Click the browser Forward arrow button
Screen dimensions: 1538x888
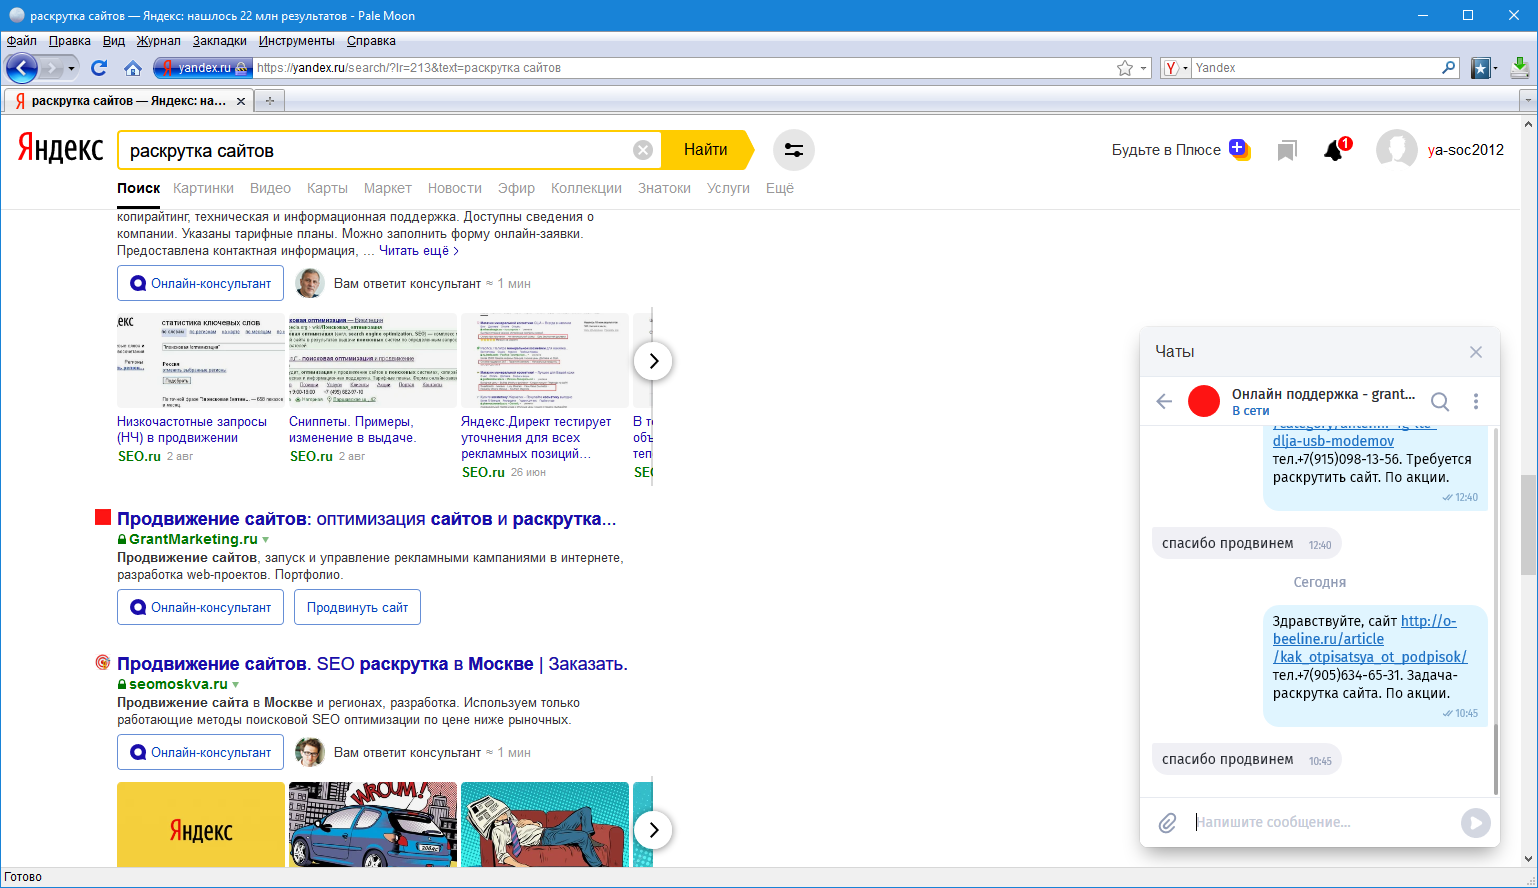52,68
